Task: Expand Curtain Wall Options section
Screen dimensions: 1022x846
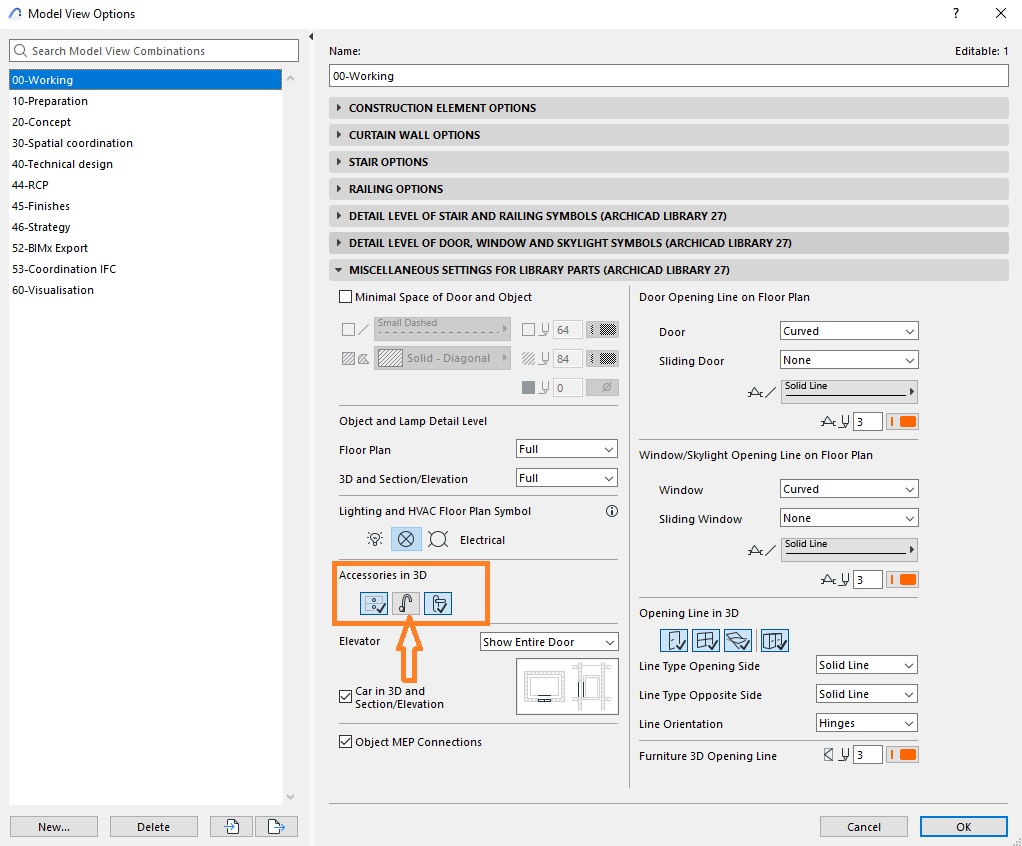Action: tap(669, 135)
